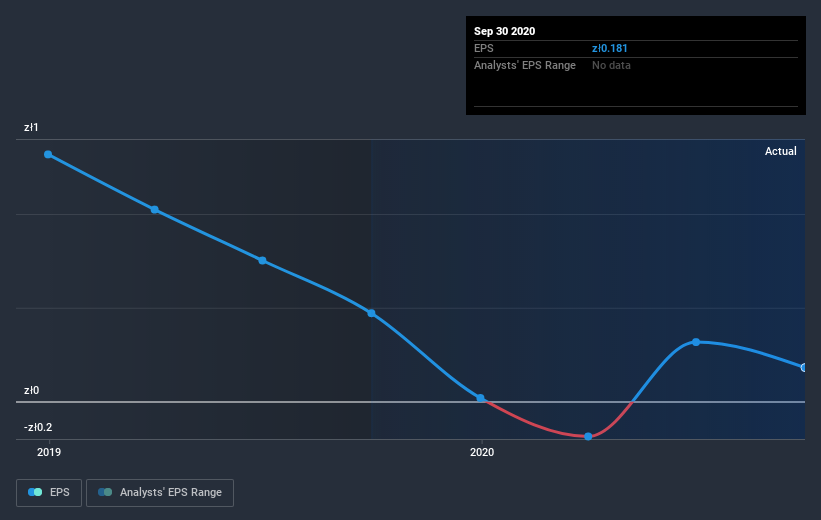
Task: Select the lowest negative EPS data point
Action: click(x=588, y=436)
